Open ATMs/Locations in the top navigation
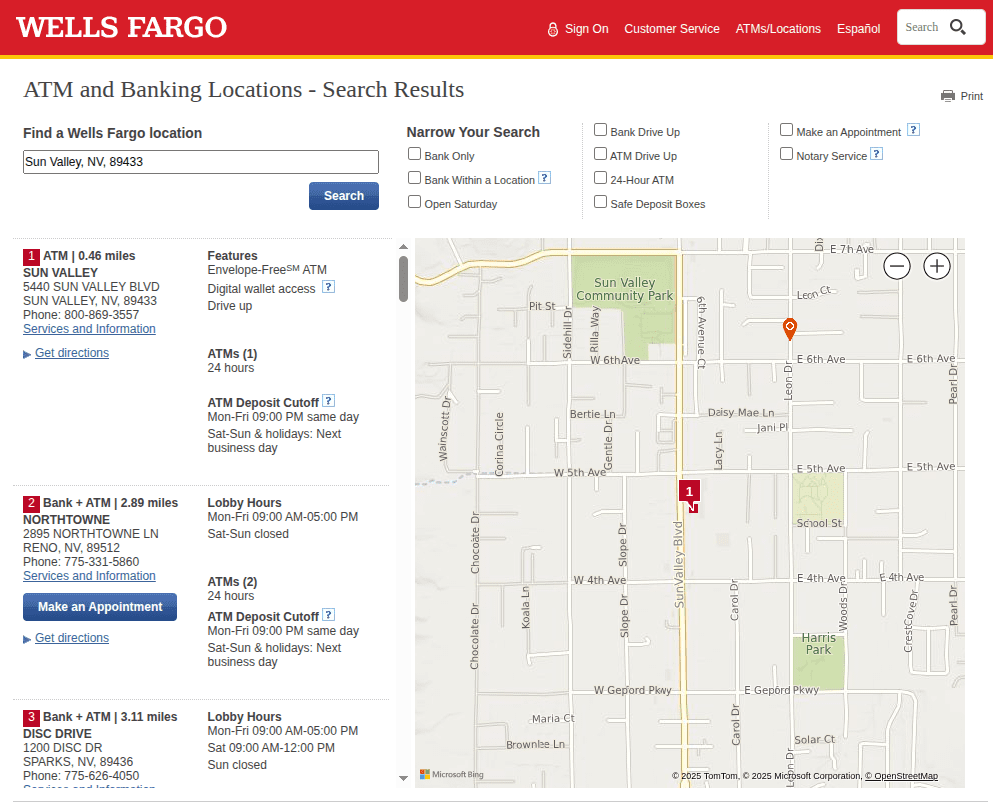993x807 pixels. coord(778,29)
